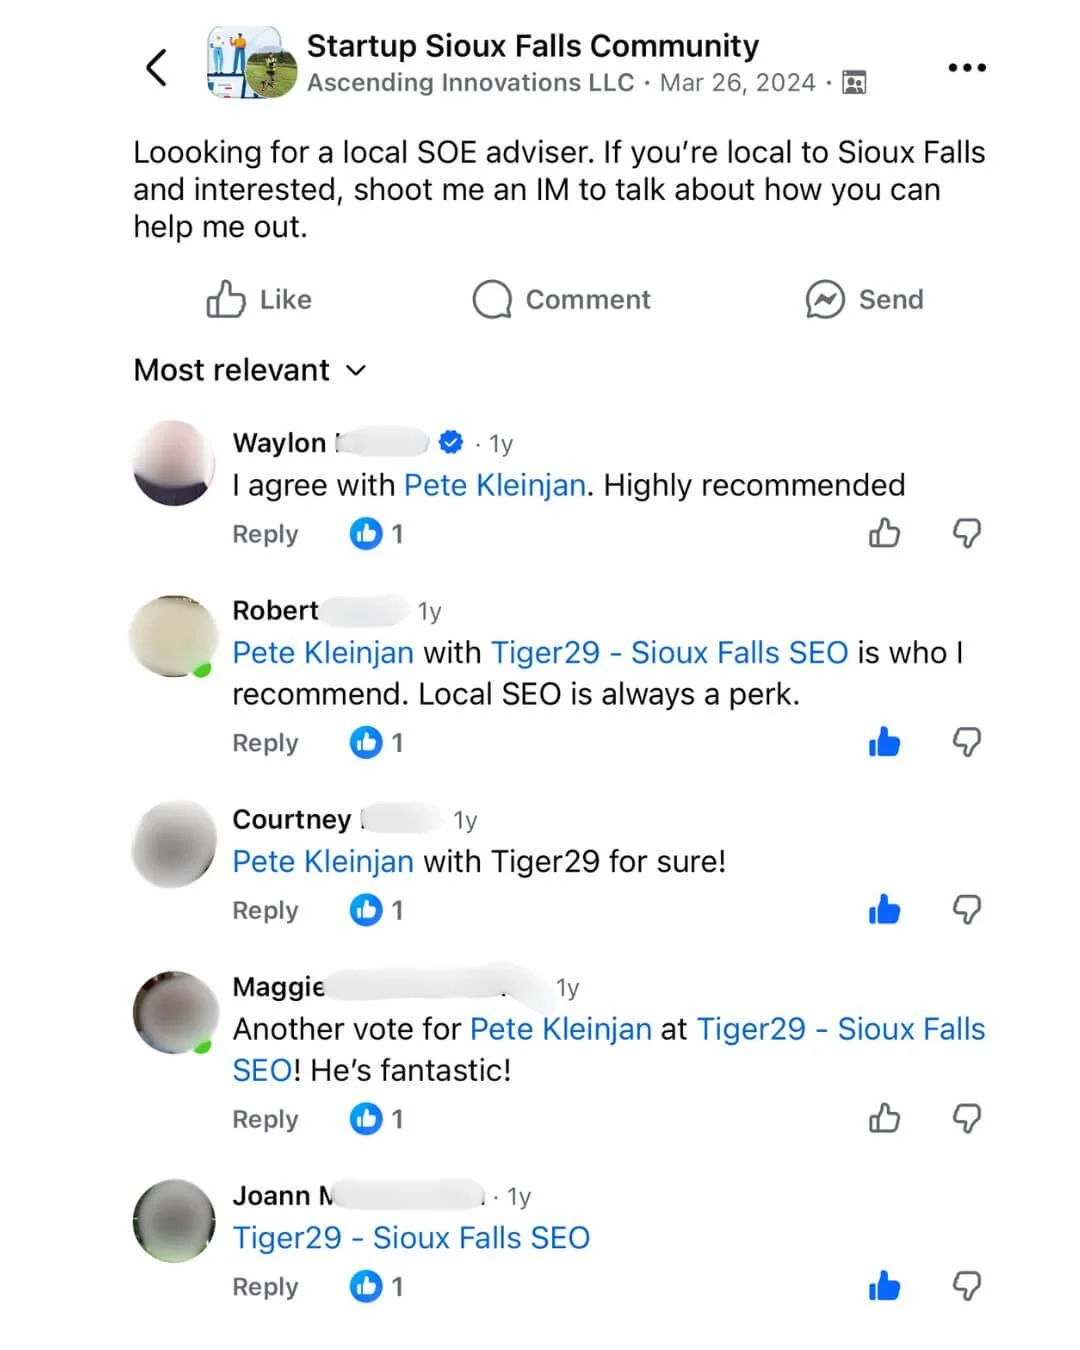
Task: Open the three-dot post options menu
Action: pos(966,67)
